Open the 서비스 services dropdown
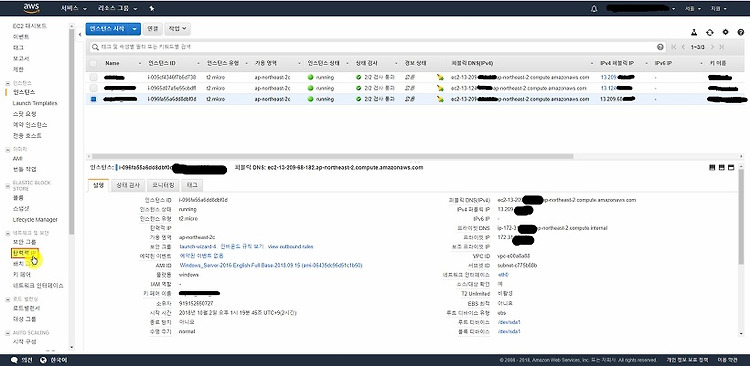This screenshot has width=750, height=366. tap(74, 9)
